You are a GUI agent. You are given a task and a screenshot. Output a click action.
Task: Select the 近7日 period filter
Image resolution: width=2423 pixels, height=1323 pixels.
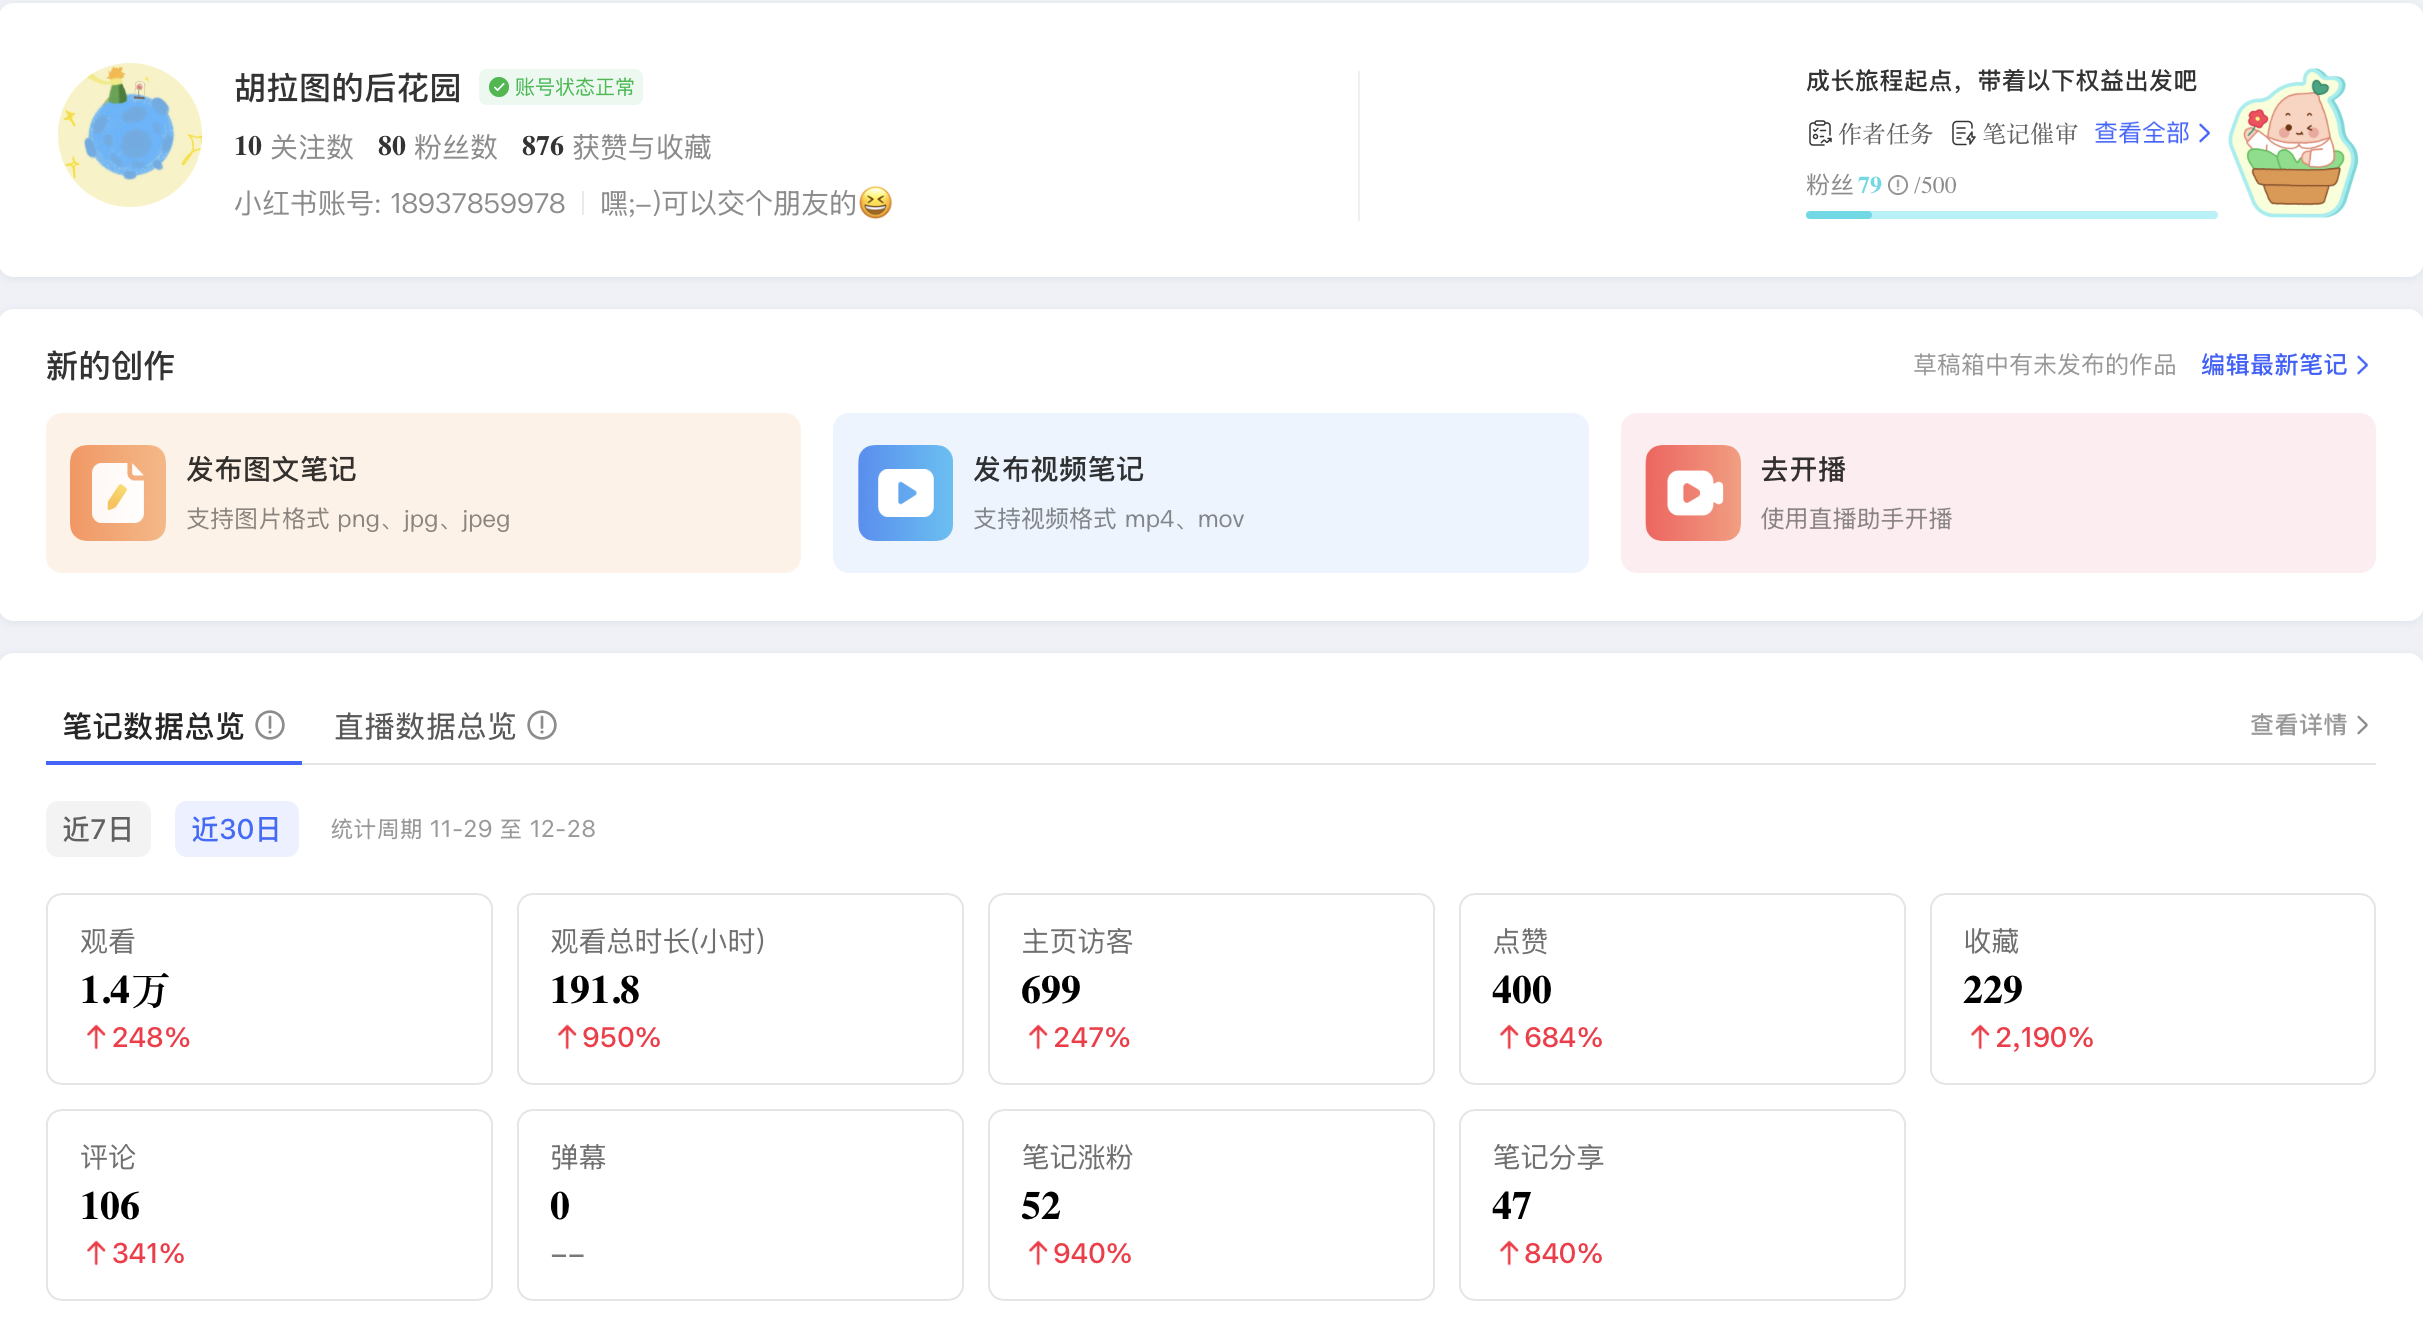coord(98,829)
